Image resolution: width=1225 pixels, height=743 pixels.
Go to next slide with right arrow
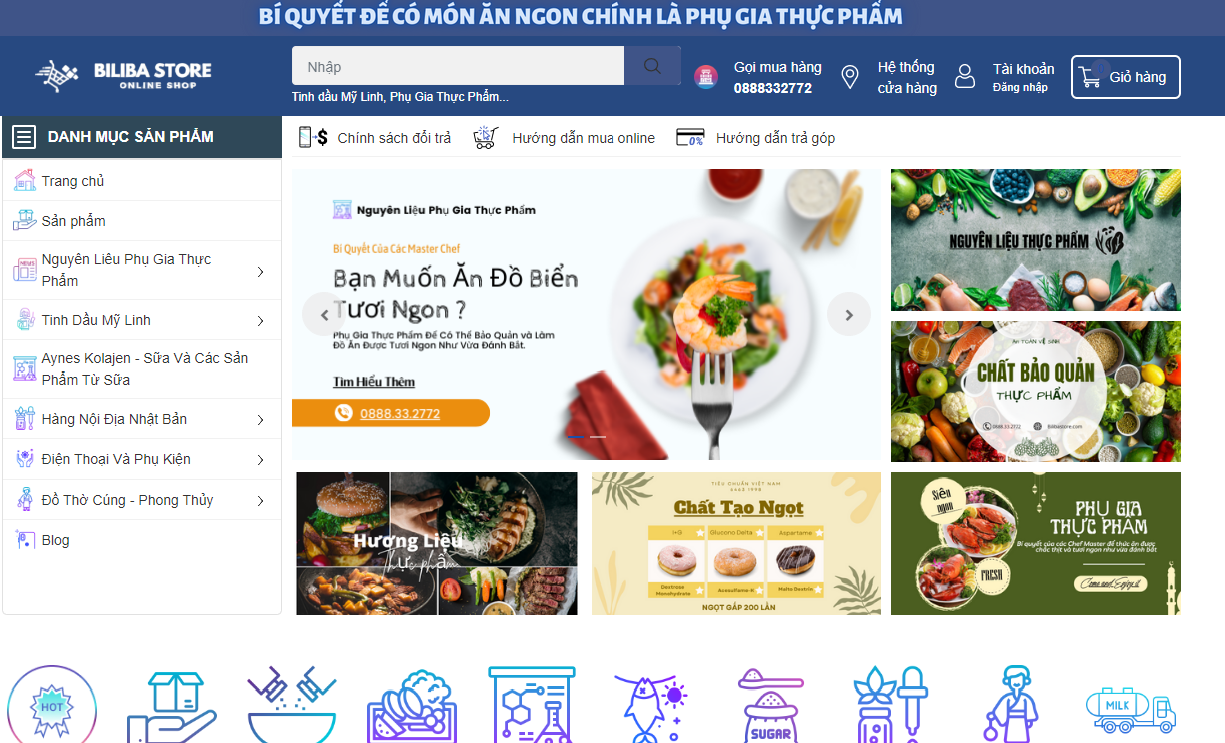click(849, 315)
